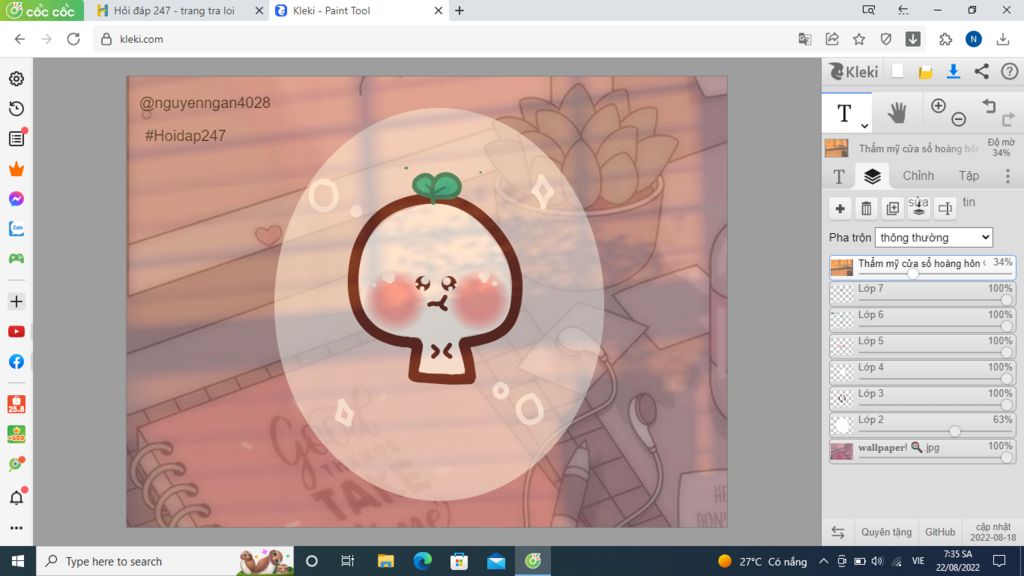Duplicate the selected layer
The image size is (1024, 576).
(x=892, y=208)
